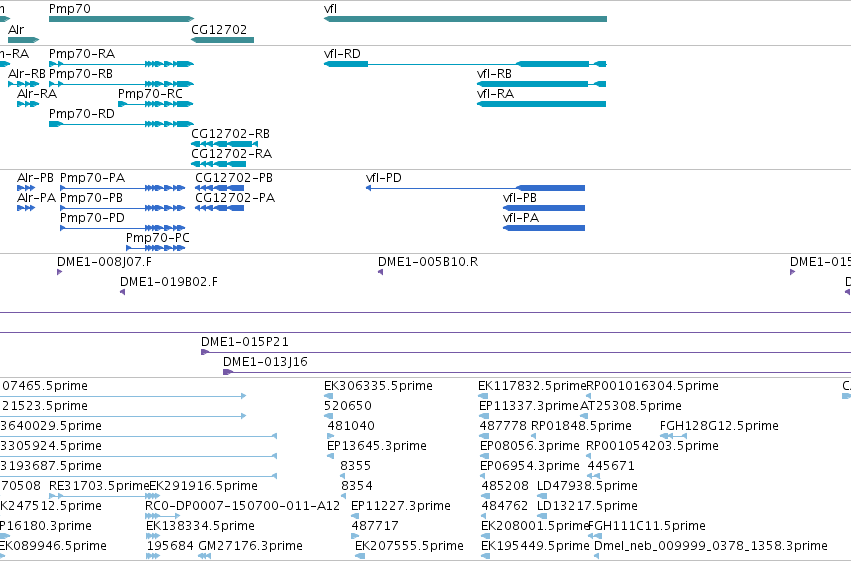The width and height of the screenshot is (851, 561).
Task: Select the LD47938.5prime label
Action: pyautogui.click(x=587, y=487)
